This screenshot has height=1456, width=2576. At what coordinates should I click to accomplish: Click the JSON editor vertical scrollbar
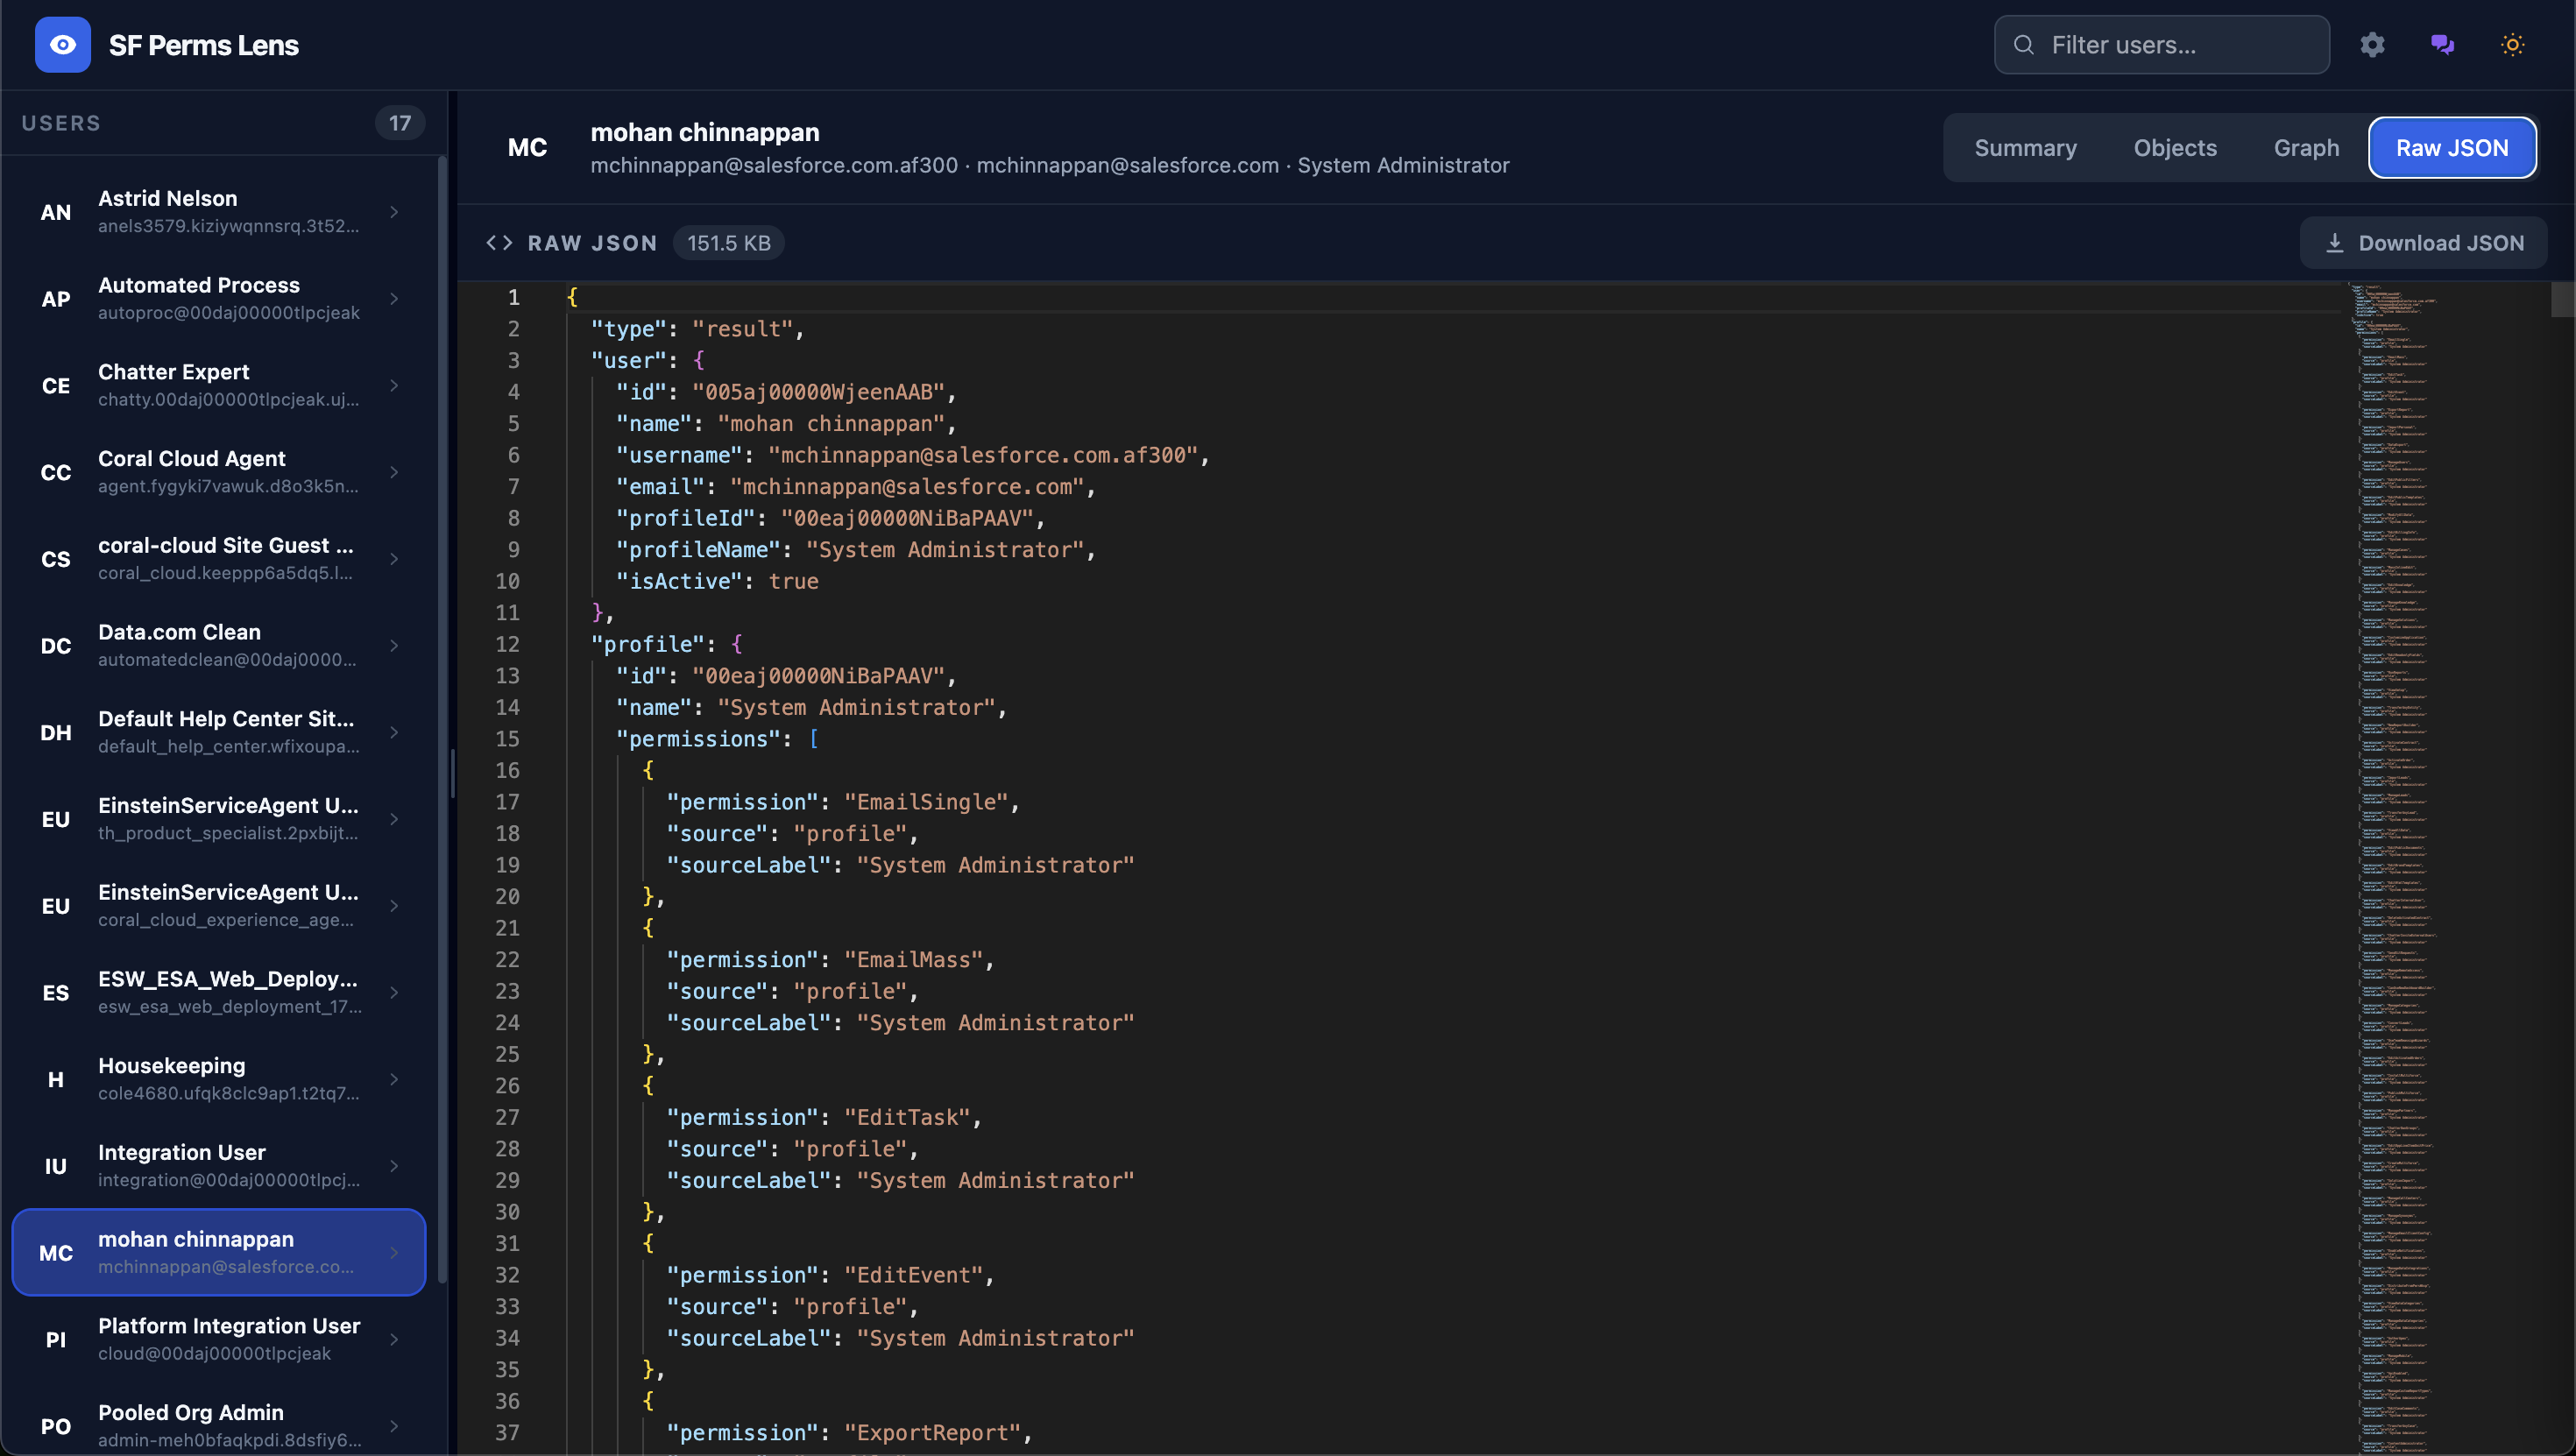coord(2562,299)
